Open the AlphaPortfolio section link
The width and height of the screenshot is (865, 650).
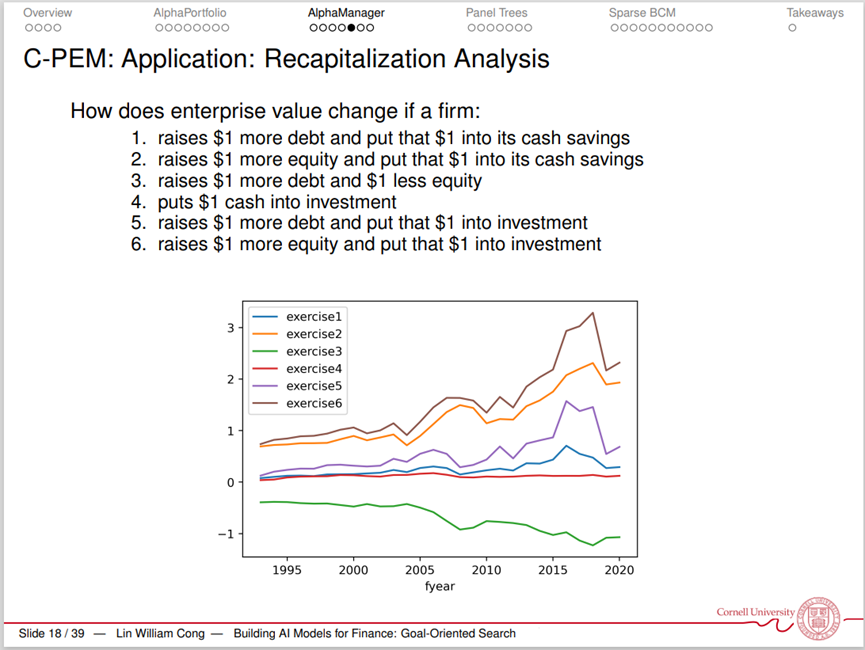tap(190, 13)
